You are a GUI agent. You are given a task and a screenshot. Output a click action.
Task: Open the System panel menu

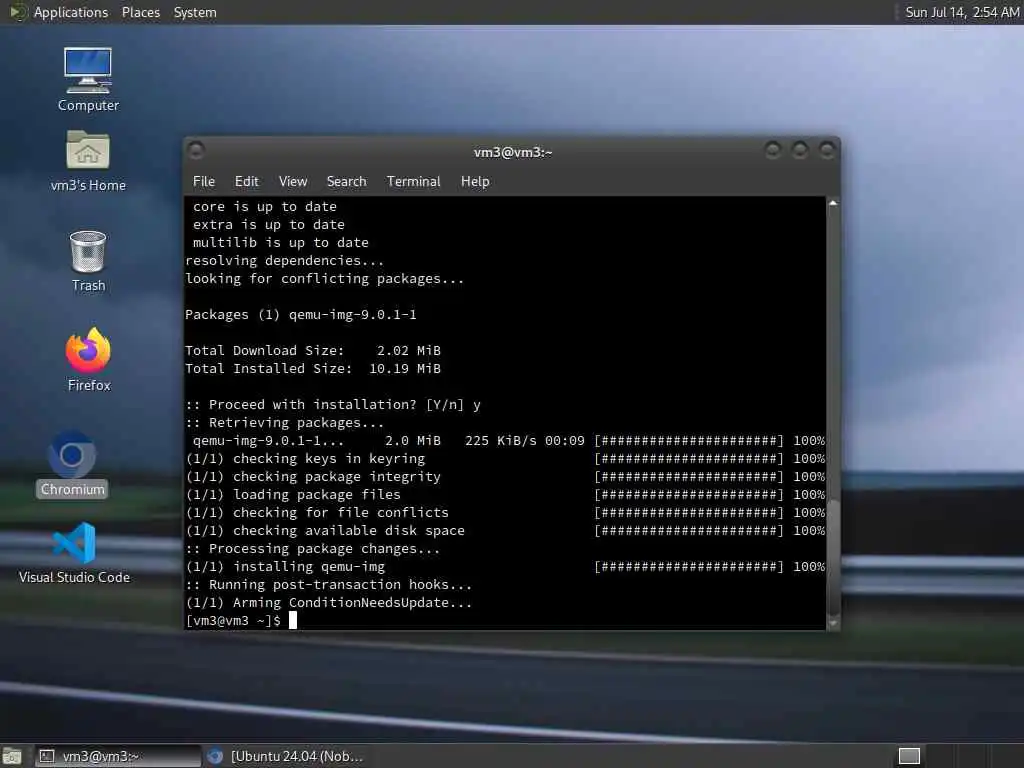(195, 12)
